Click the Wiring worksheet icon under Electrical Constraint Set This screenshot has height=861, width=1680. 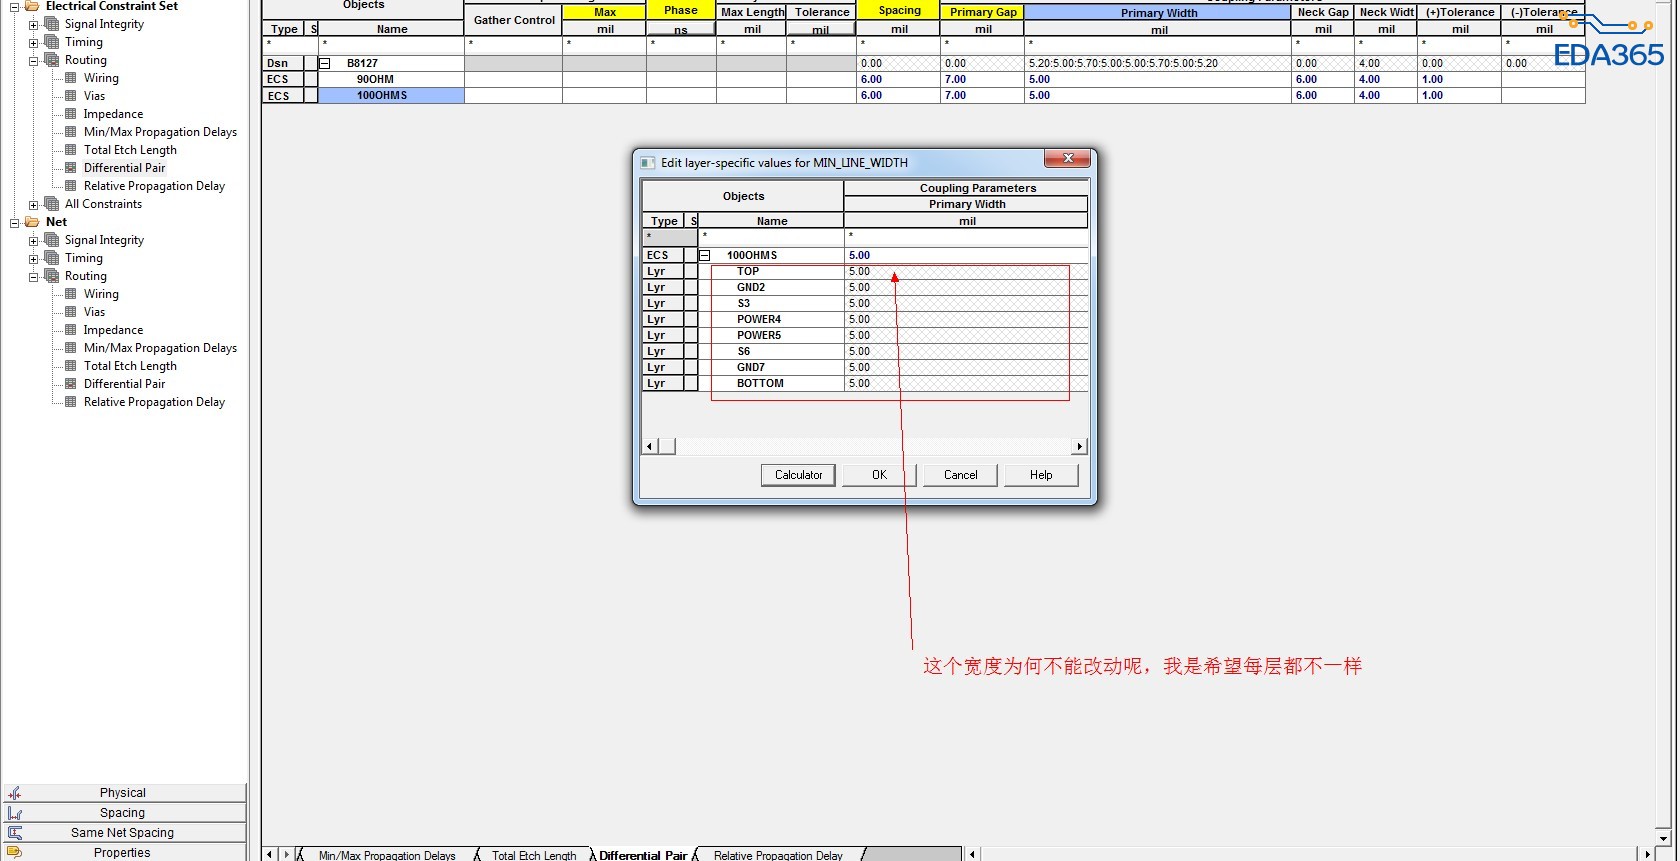(x=71, y=78)
